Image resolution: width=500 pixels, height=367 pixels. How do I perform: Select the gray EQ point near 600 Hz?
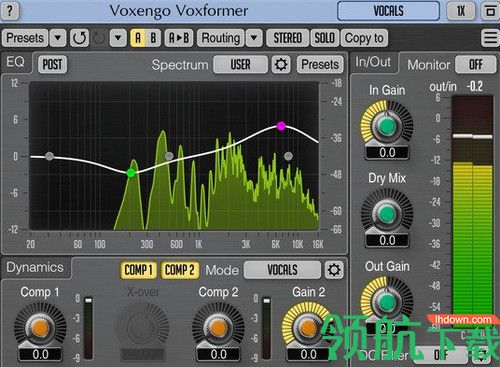tap(169, 156)
